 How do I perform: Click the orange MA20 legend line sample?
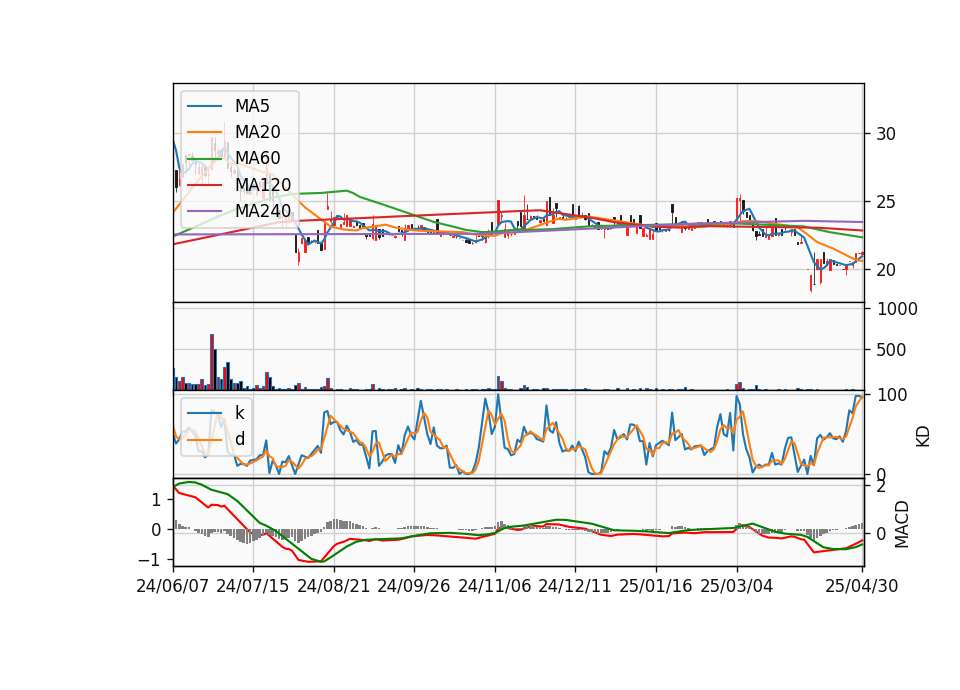[x=204, y=132]
